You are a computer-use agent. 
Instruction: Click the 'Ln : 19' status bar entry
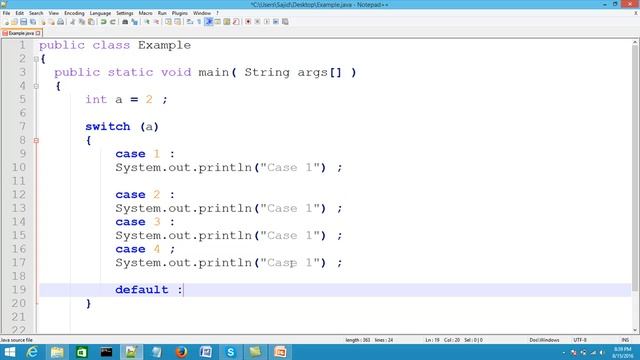432,340
